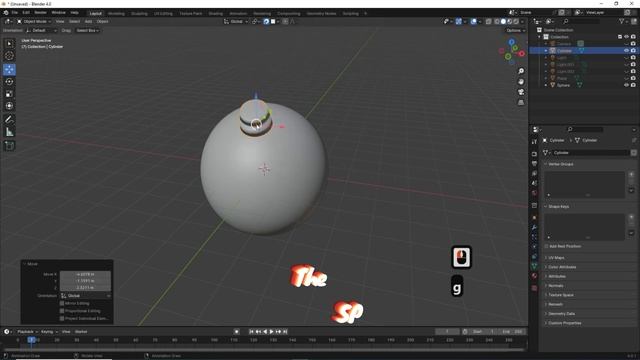The image size is (640, 360).
Task: Expand the UV Maps panel
Action: point(556,258)
